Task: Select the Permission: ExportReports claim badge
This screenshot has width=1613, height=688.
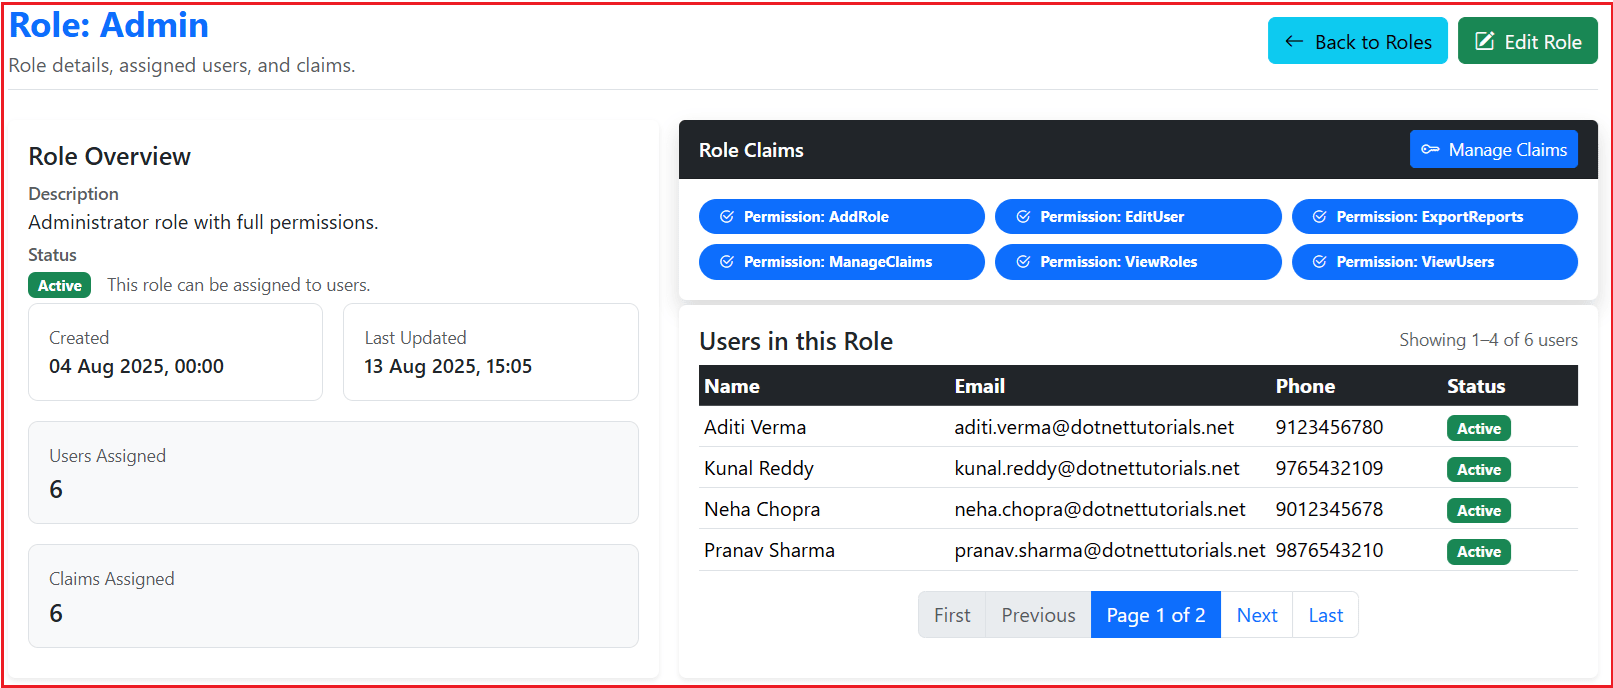Action: pyautogui.click(x=1434, y=217)
